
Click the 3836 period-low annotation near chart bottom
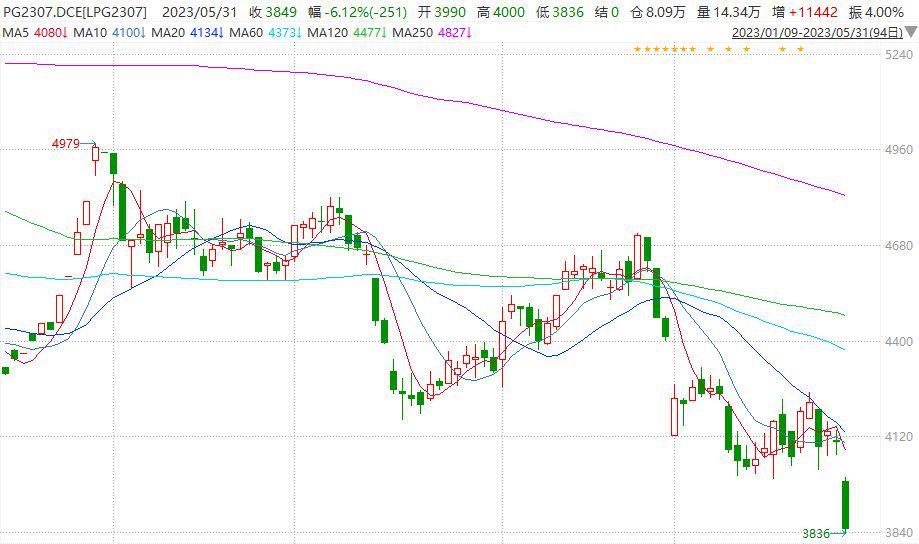(816, 533)
